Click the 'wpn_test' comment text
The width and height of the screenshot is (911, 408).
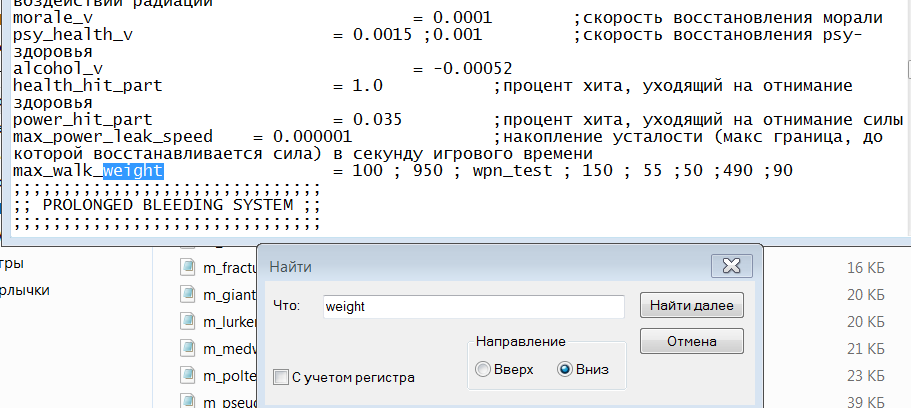click(x=512, y=171)
